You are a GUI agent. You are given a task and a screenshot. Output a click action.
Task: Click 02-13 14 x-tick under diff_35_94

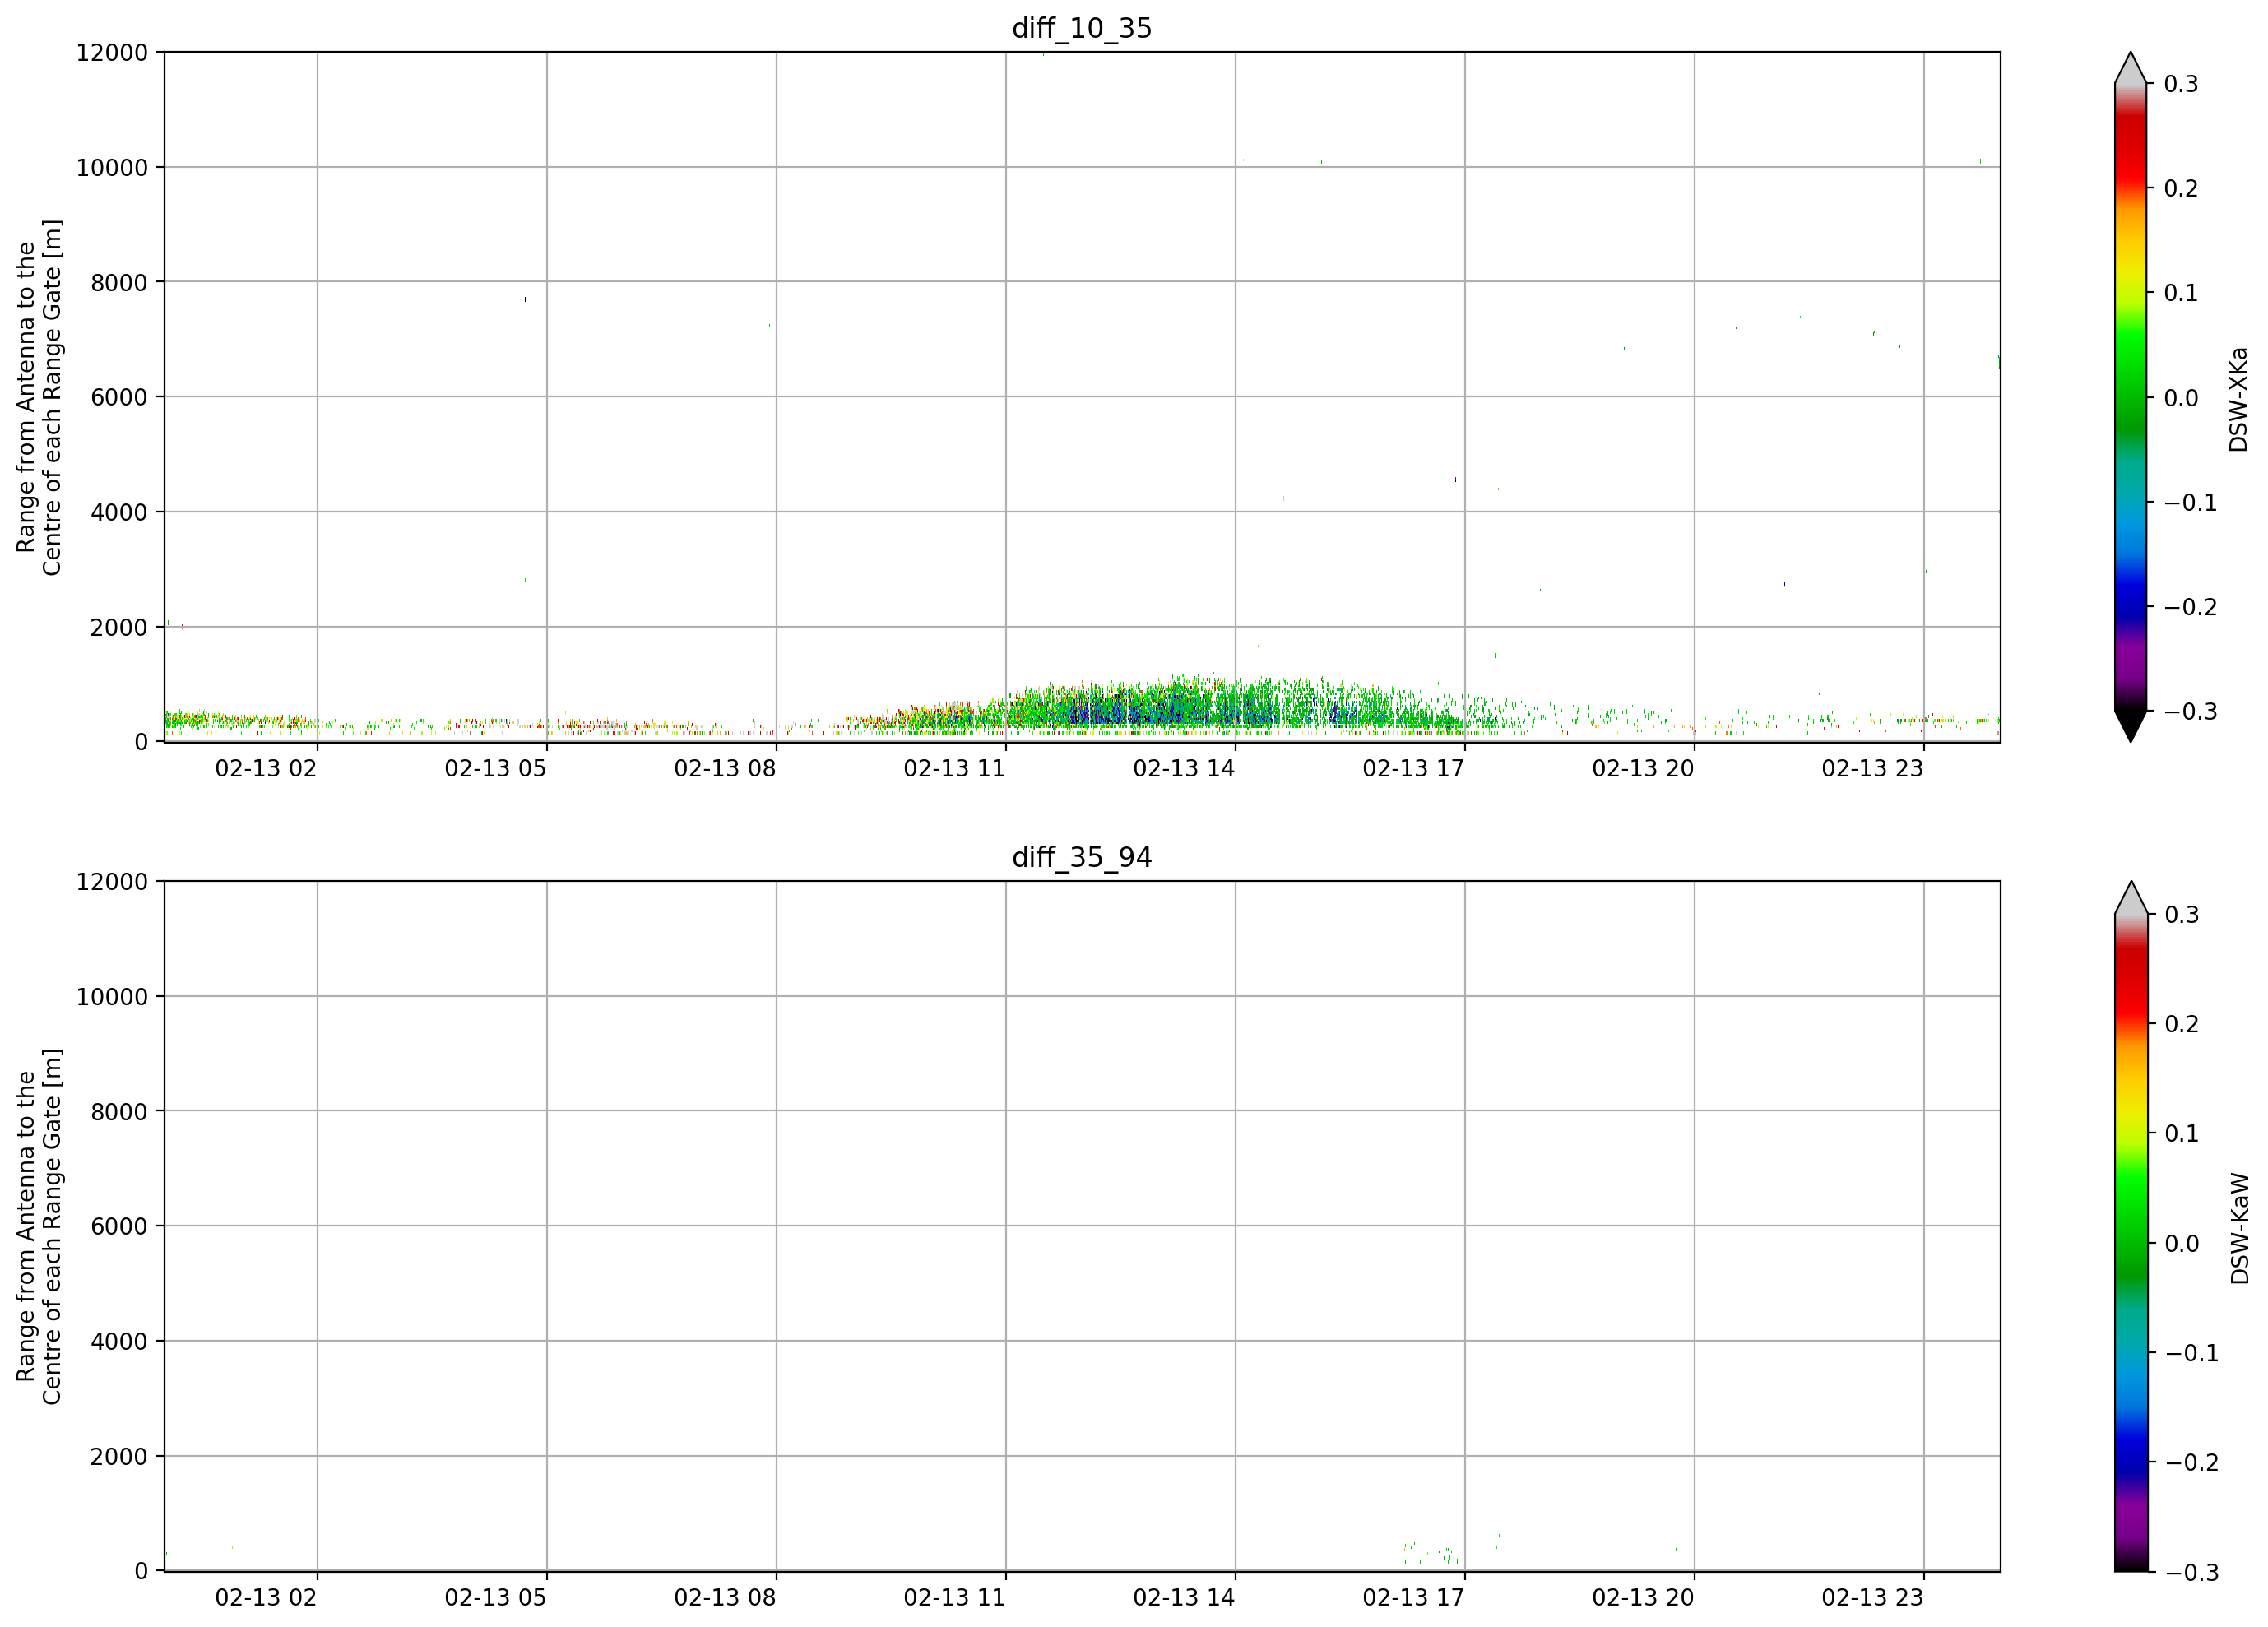pos(1184,1597)
